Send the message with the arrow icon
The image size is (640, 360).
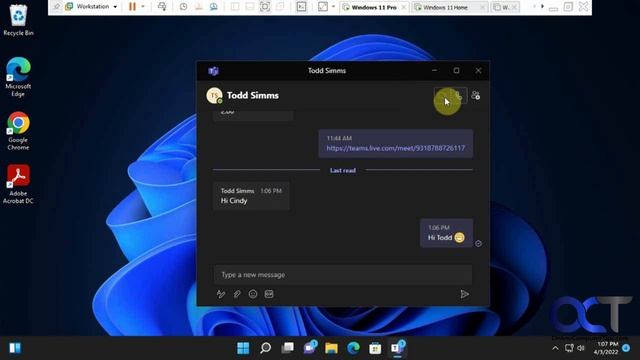click(464, 294)
